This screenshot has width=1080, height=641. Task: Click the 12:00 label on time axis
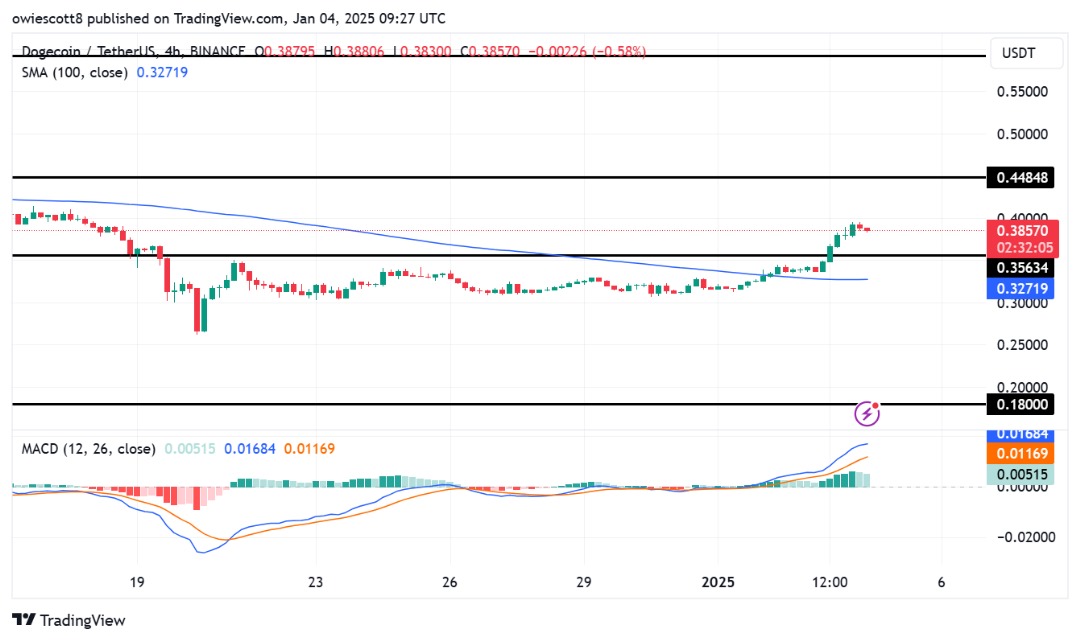[830, 582]
